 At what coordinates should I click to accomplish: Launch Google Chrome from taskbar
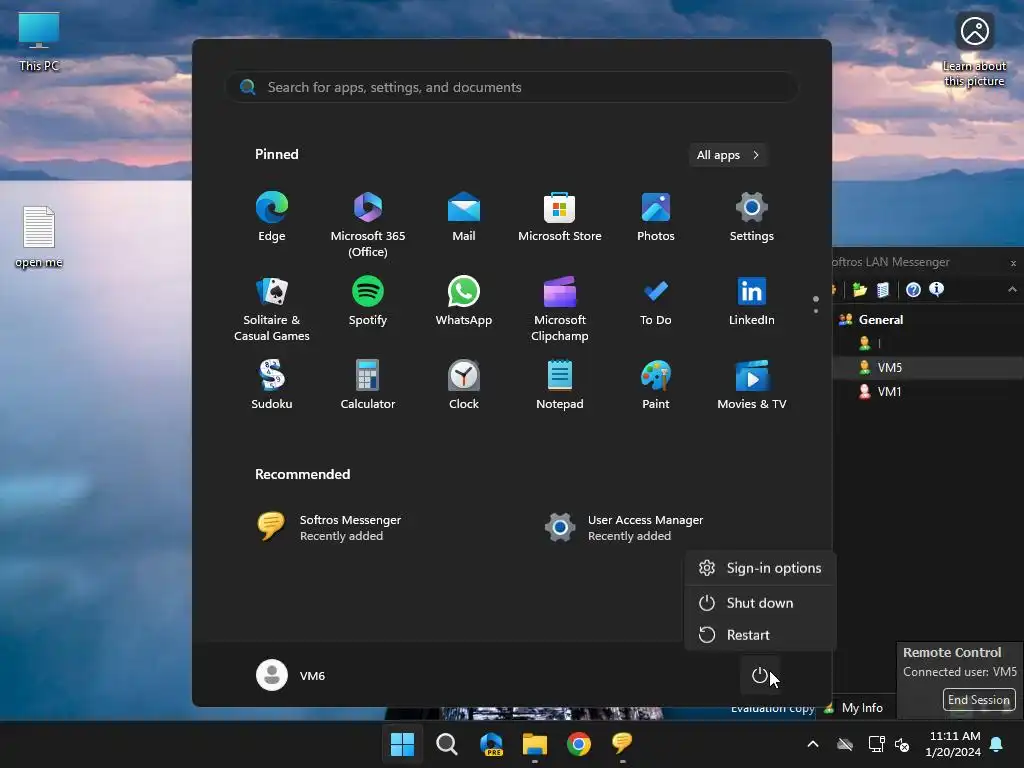tap(579, 744)
